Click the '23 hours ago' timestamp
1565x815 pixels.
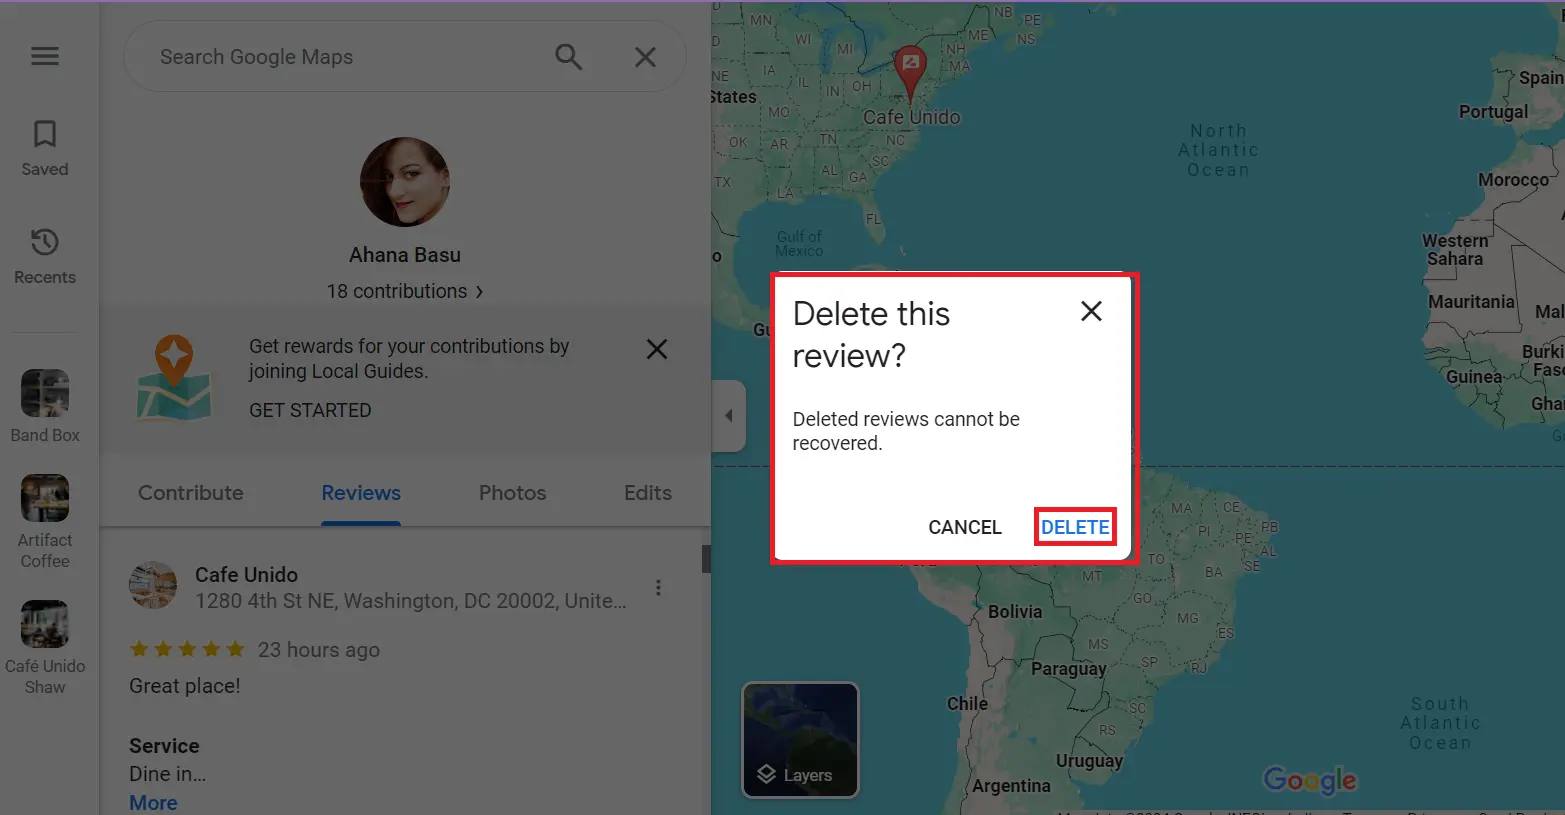(319, 650)
